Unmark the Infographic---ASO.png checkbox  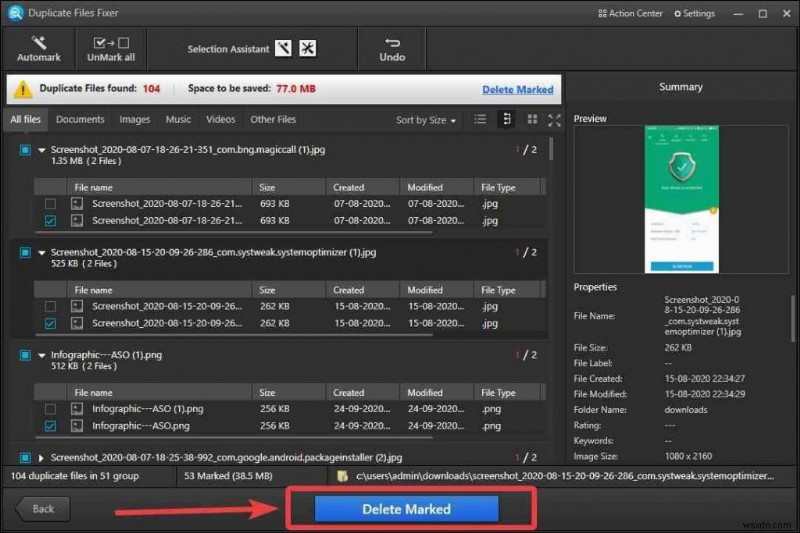click(x=50, y=425)
